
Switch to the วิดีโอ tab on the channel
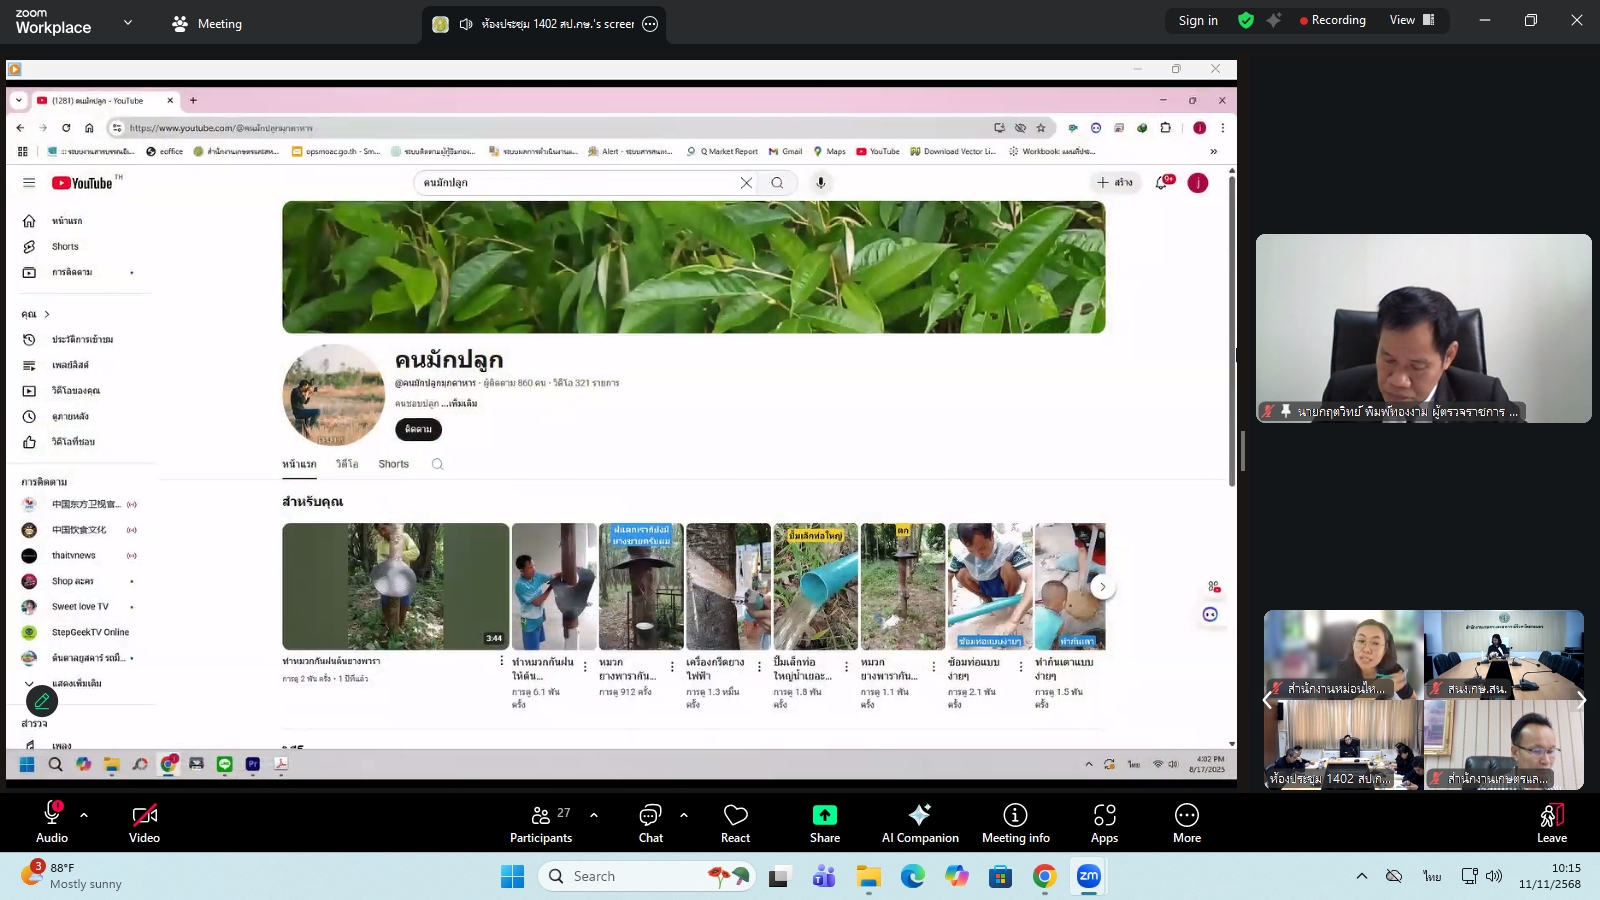click(x=345, y=463)
